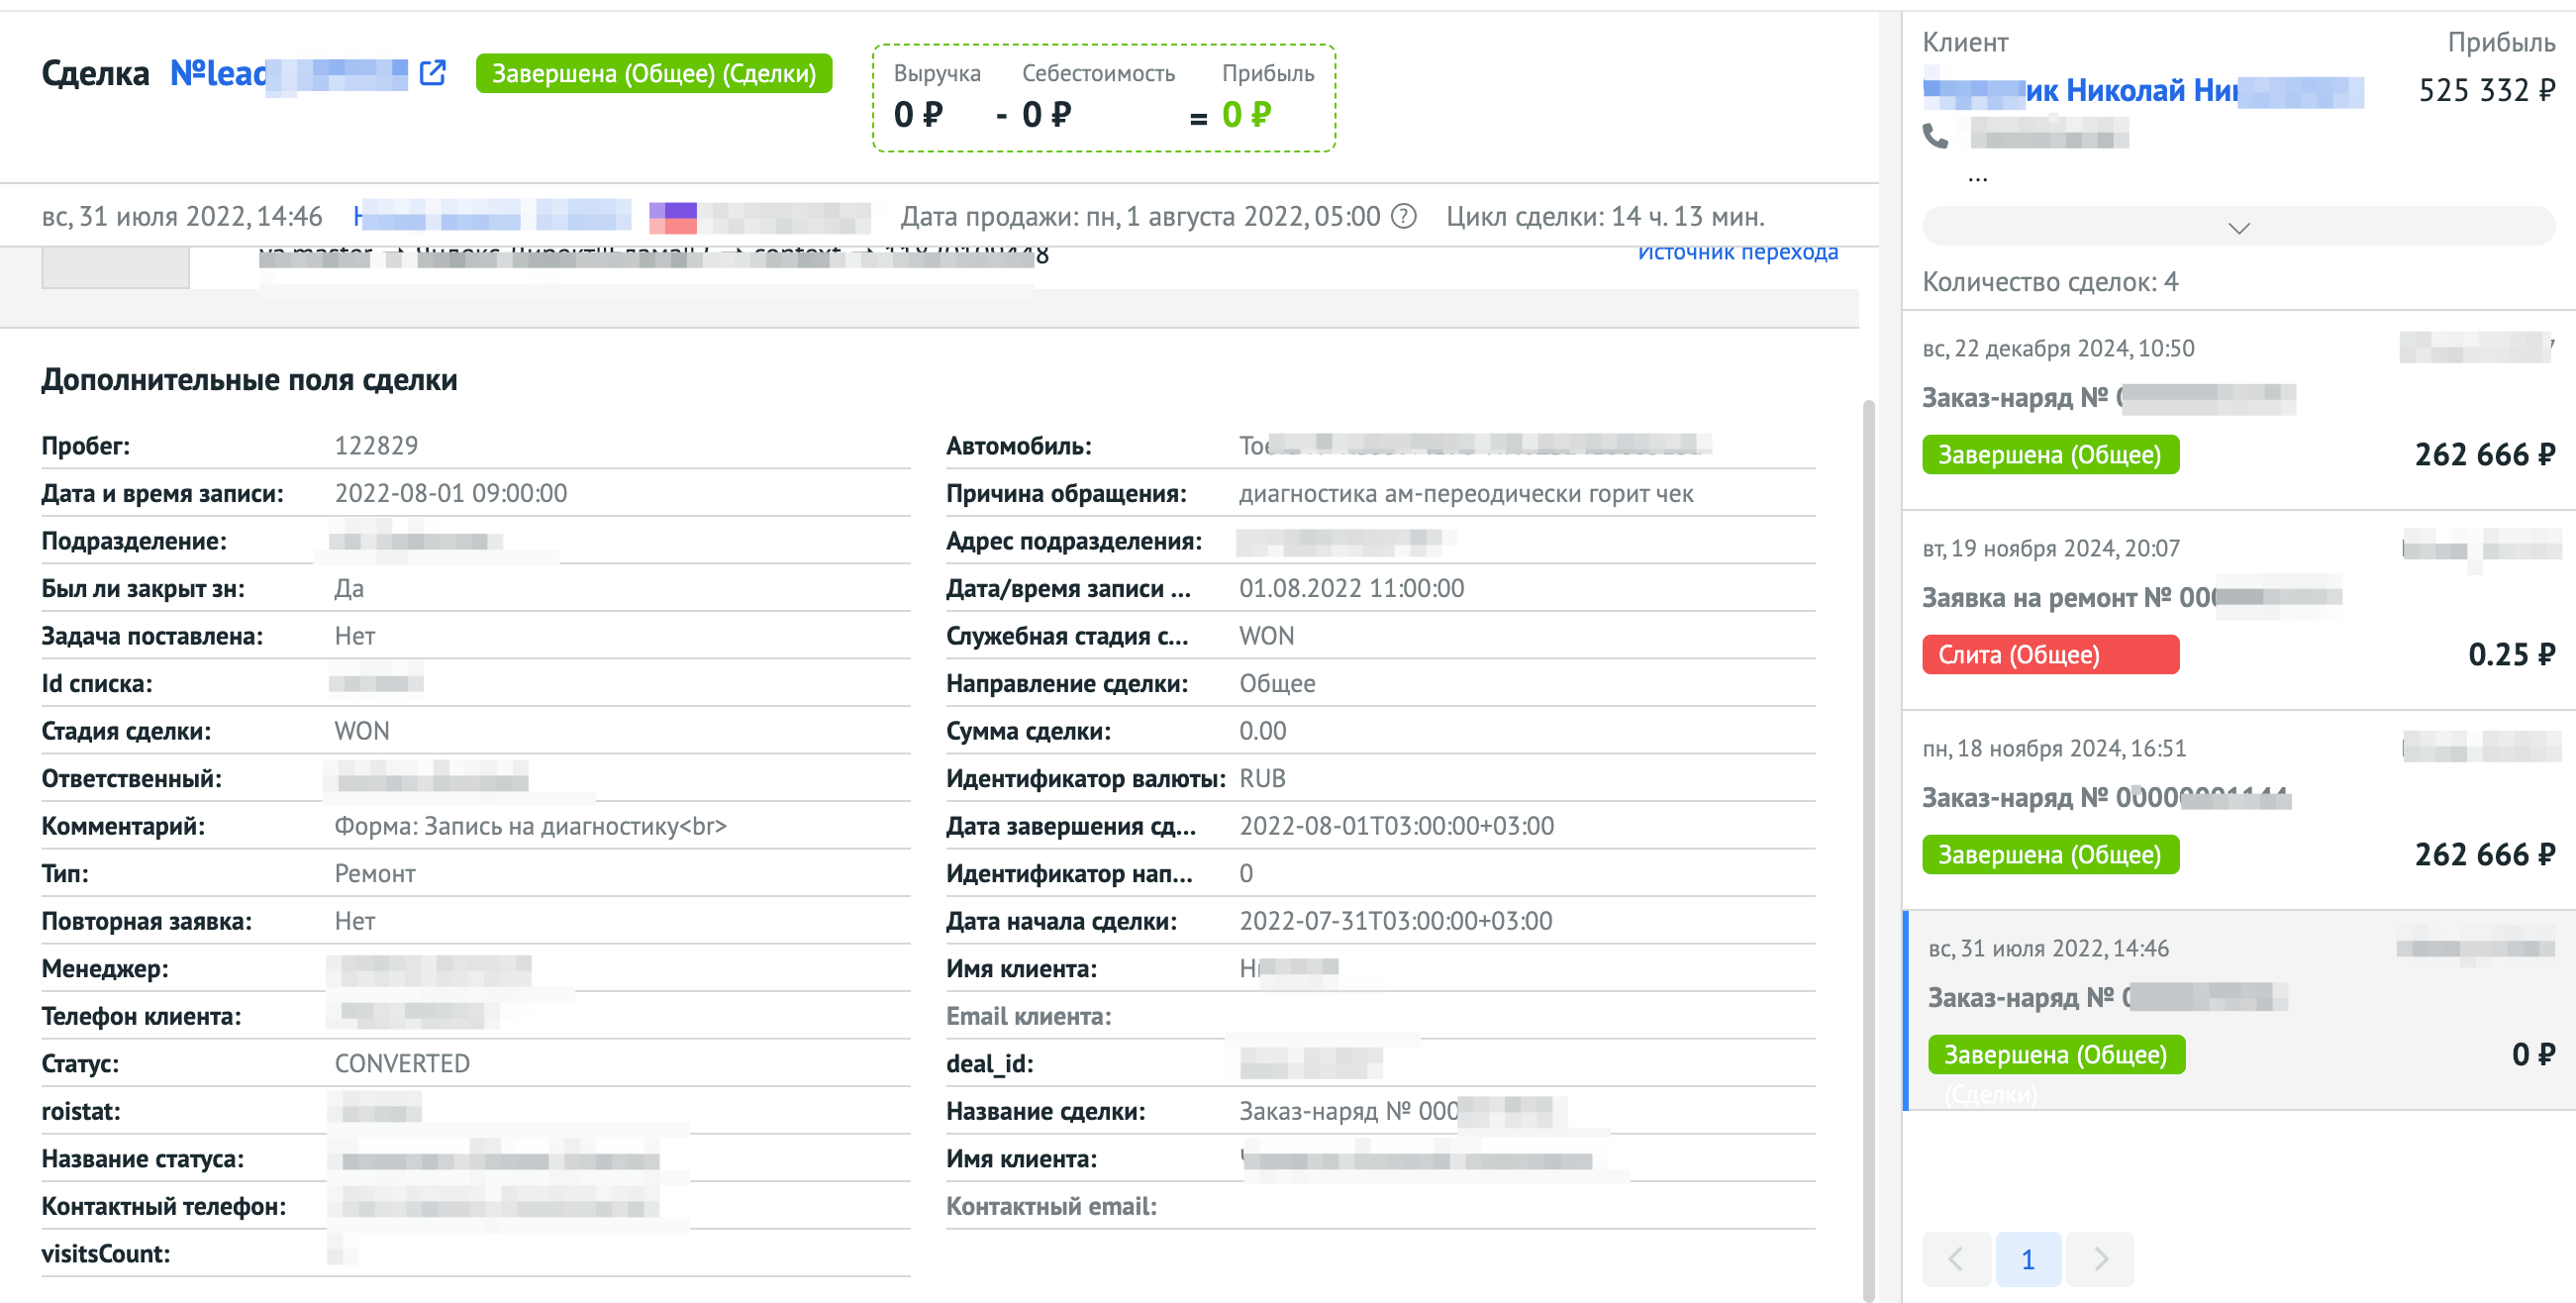Expand client details chevron
Screen dimensions: 2576x1303
pyautogui.click(x=2238, y=227)
